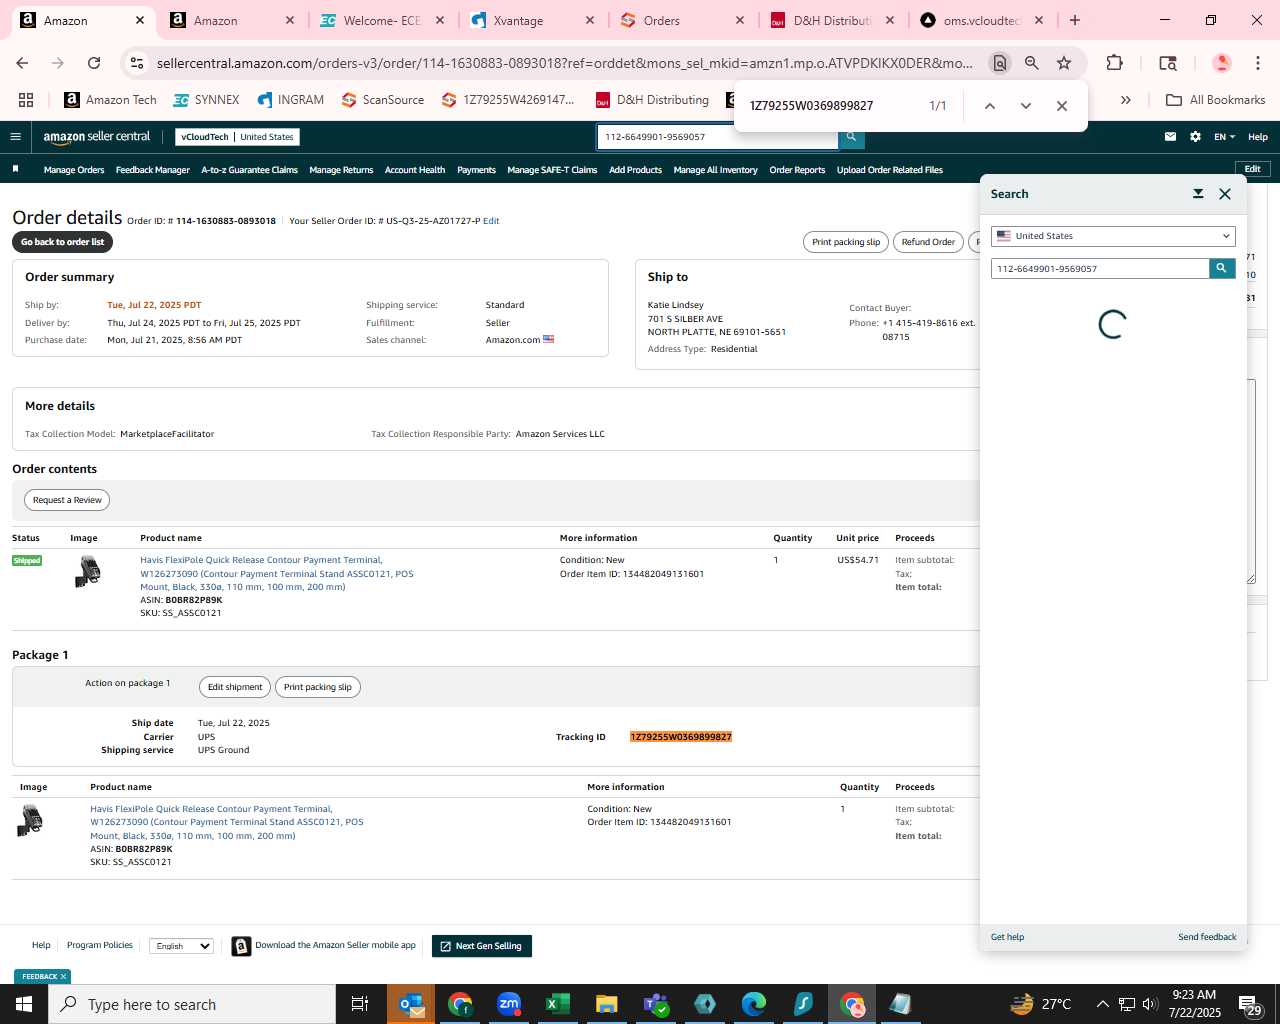Close the find-in-page bar
Image resolution: width=1280 pixels, height=1024 pixels.
[x=1062, y=106]
